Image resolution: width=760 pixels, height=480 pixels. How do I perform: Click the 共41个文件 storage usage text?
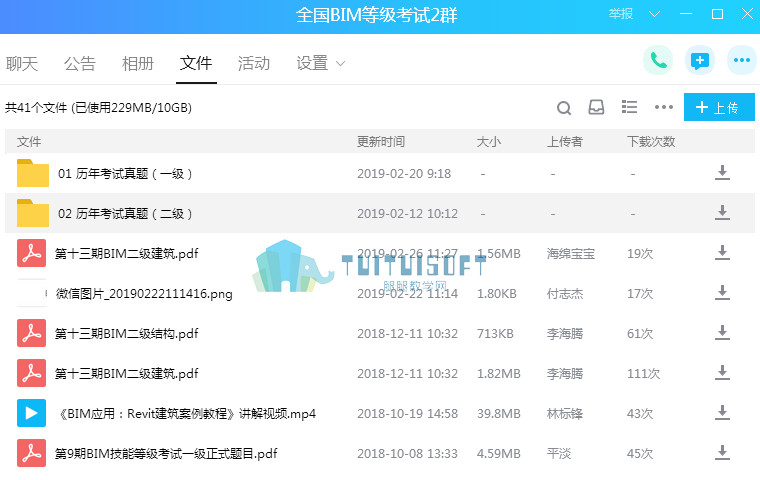point(98,108)
